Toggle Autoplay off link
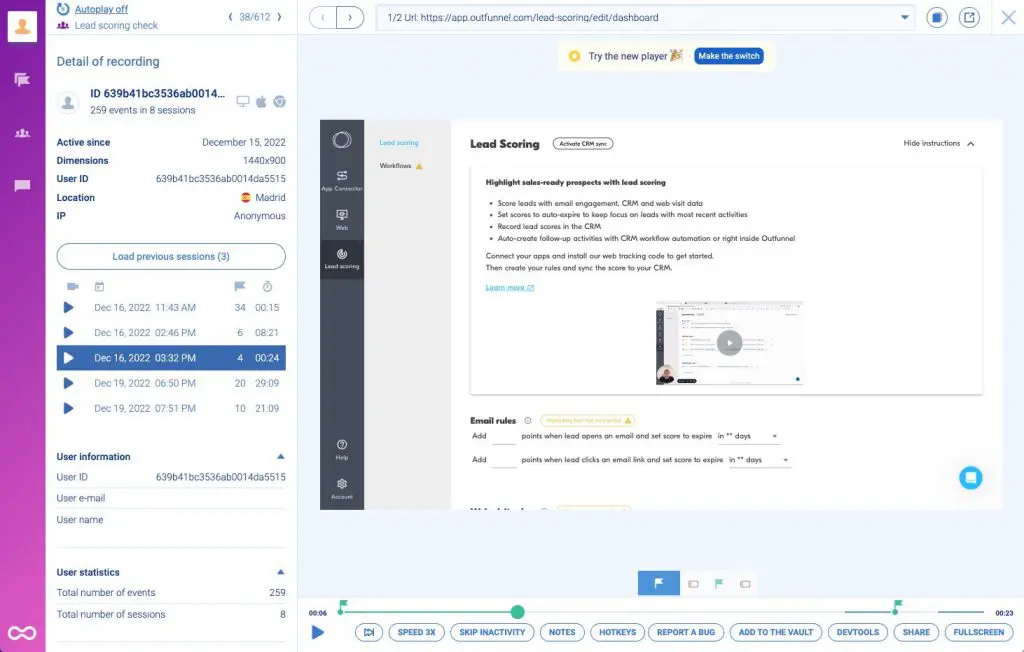 pos(101,9)
